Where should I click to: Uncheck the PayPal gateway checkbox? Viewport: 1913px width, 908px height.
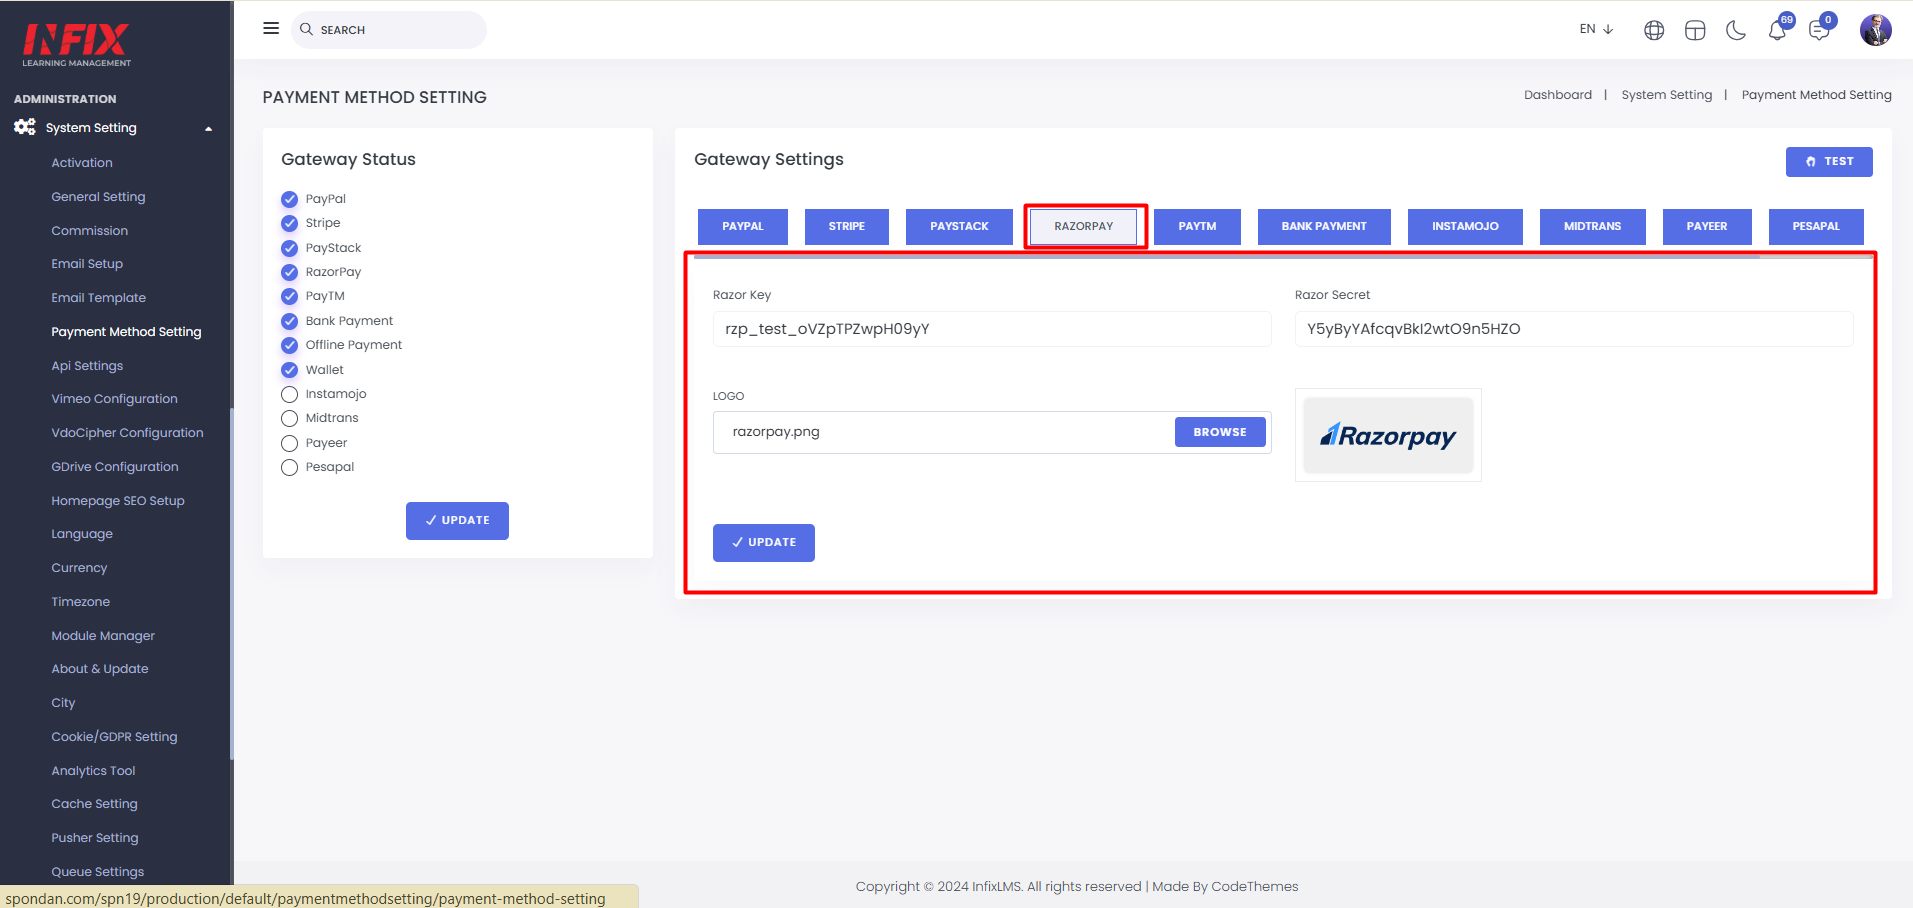click(x=290, y=199)
